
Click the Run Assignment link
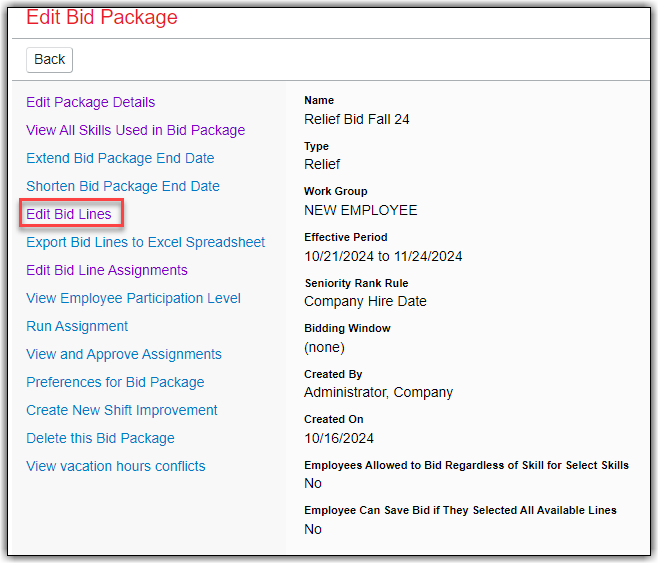77,326
